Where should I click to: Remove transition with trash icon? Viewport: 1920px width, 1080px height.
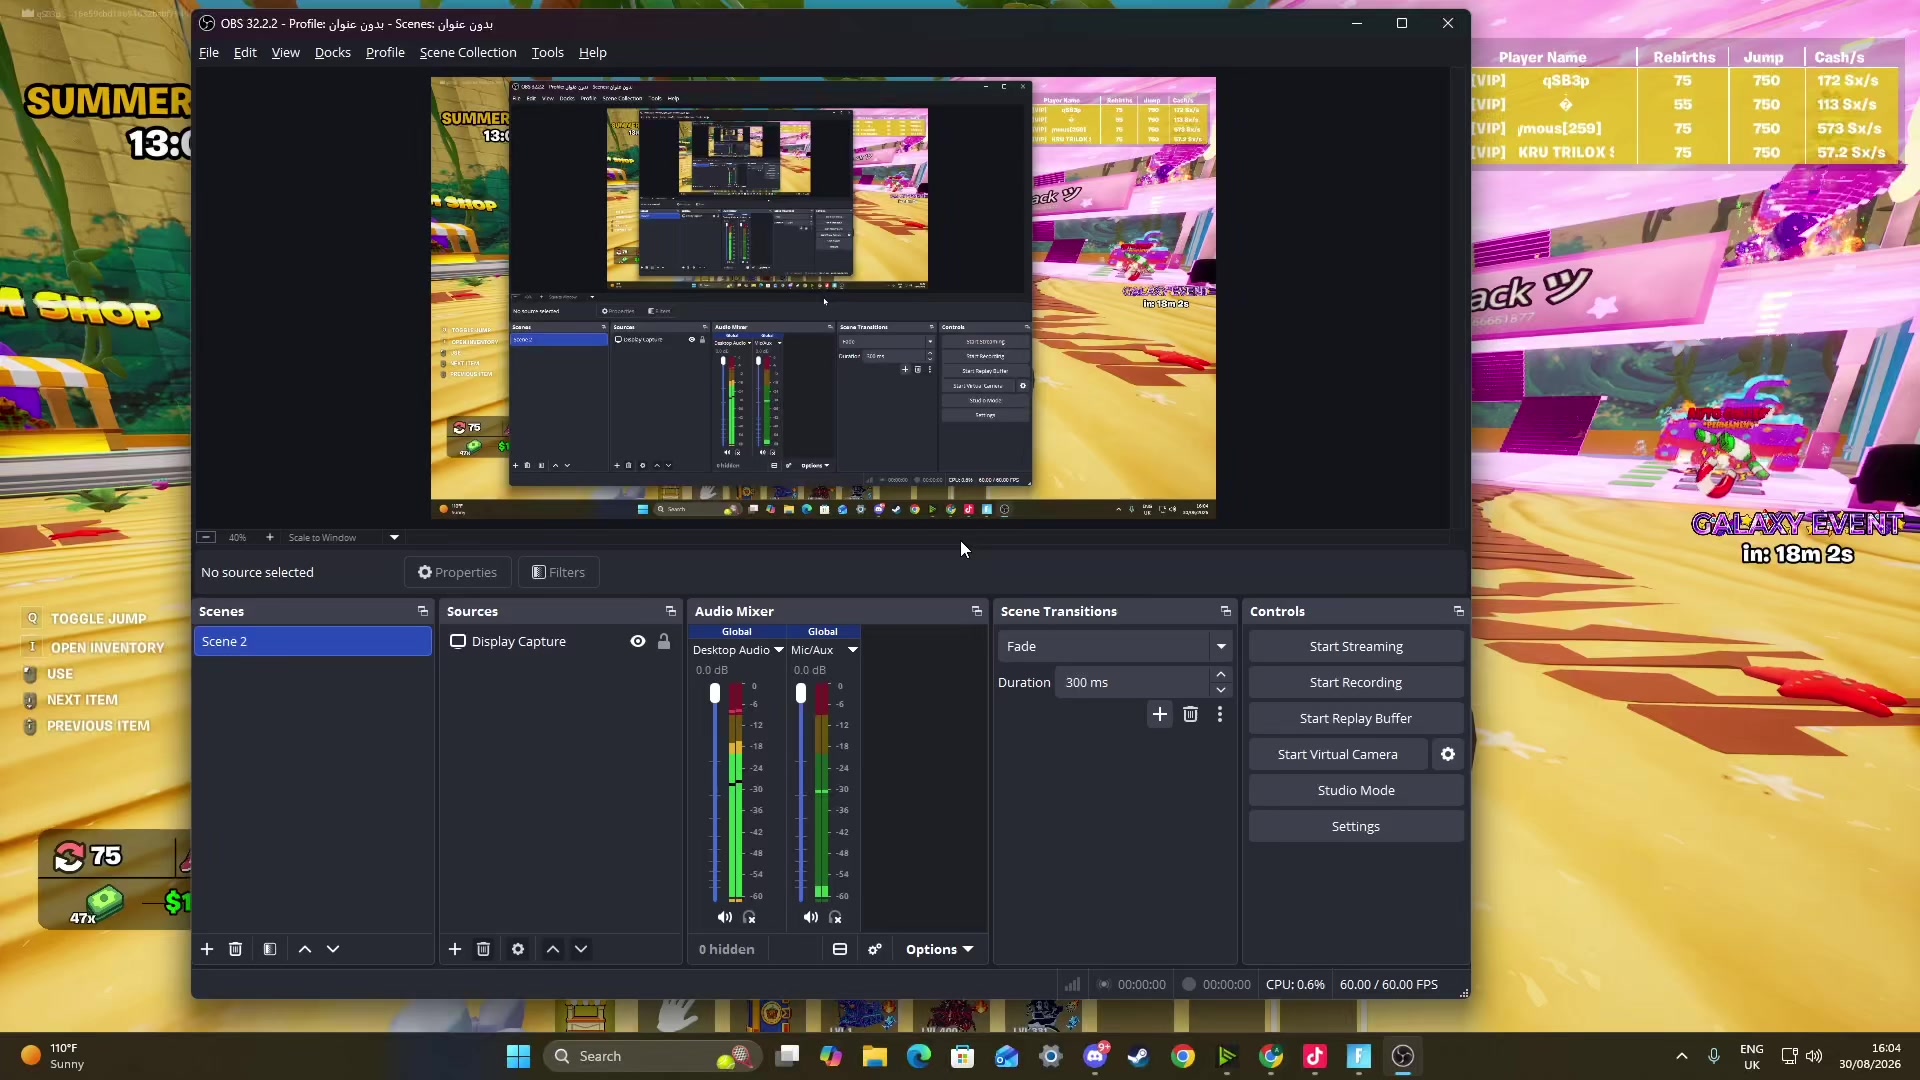click(x=1190, y=714)
